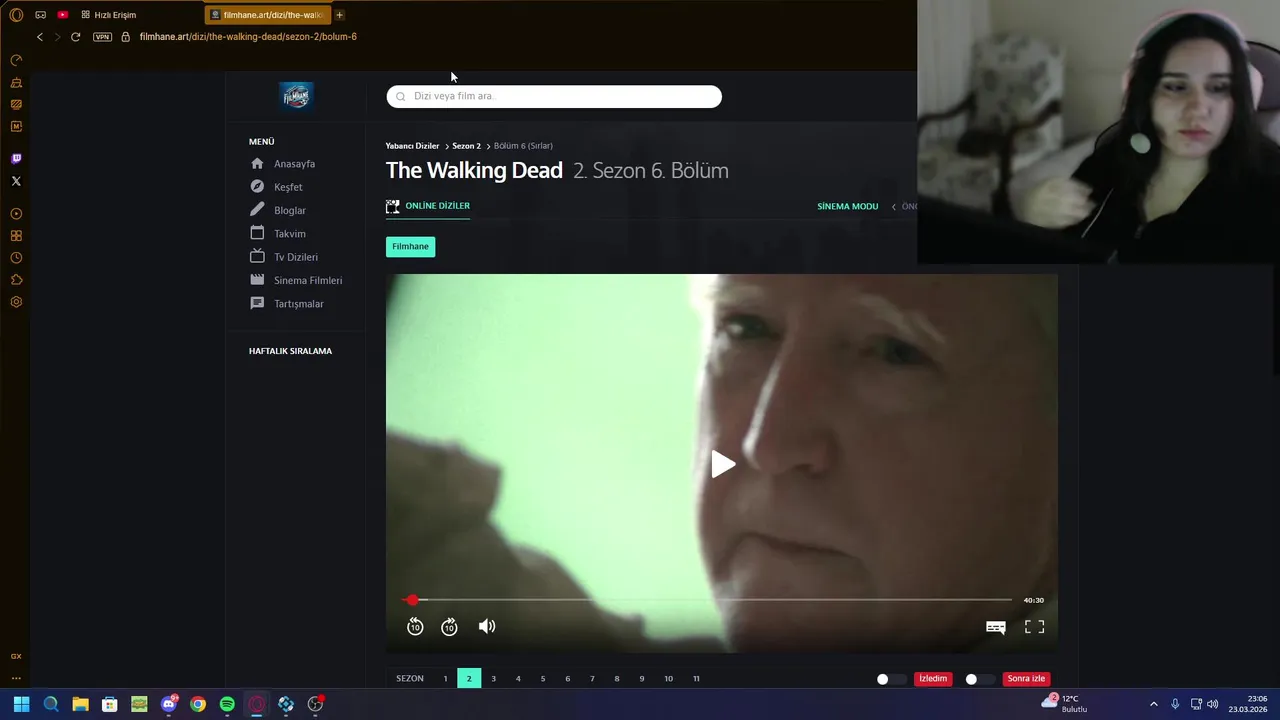This screenshot has width=1280, height=720.
Task: Select season 5 in season list
Action: click(x=543, y=679)
